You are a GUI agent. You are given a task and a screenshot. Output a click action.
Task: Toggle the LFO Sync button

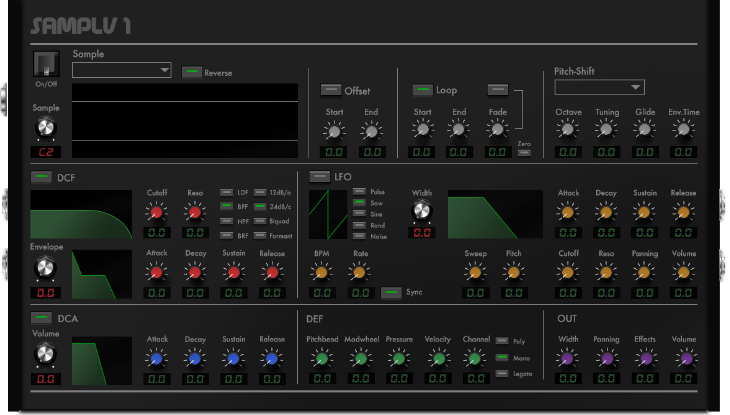click(x=391, y=292)
